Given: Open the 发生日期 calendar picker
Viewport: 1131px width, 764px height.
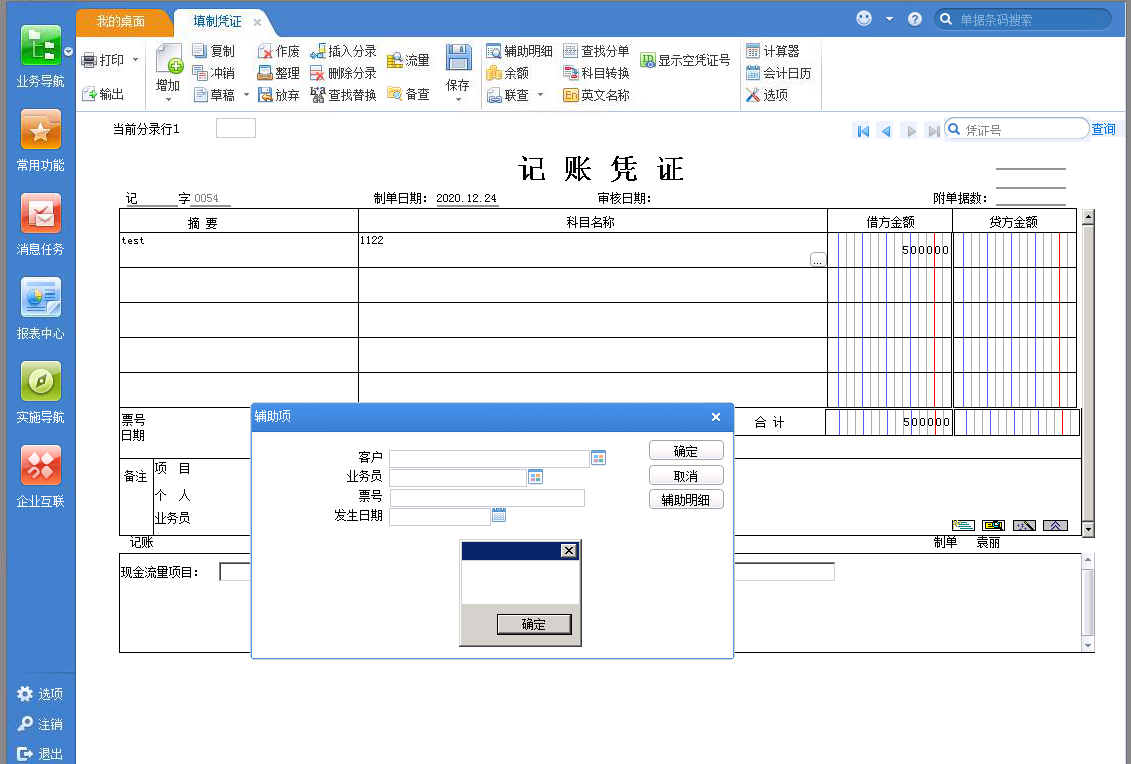Looking at the screenshot, I should 498,514.
